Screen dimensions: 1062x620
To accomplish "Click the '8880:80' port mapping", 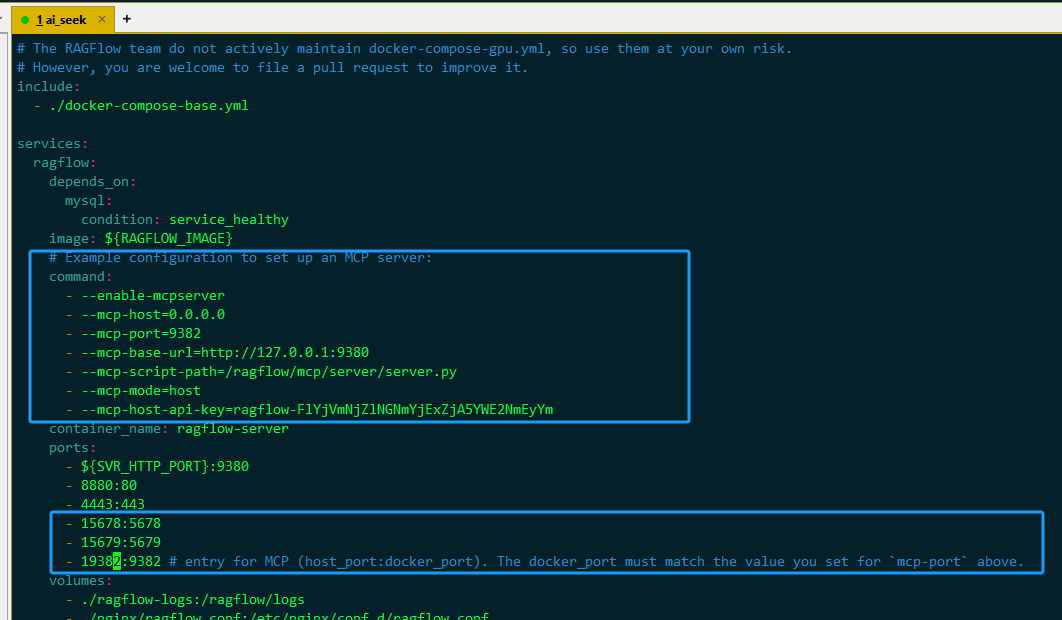I will click(109, 485).
